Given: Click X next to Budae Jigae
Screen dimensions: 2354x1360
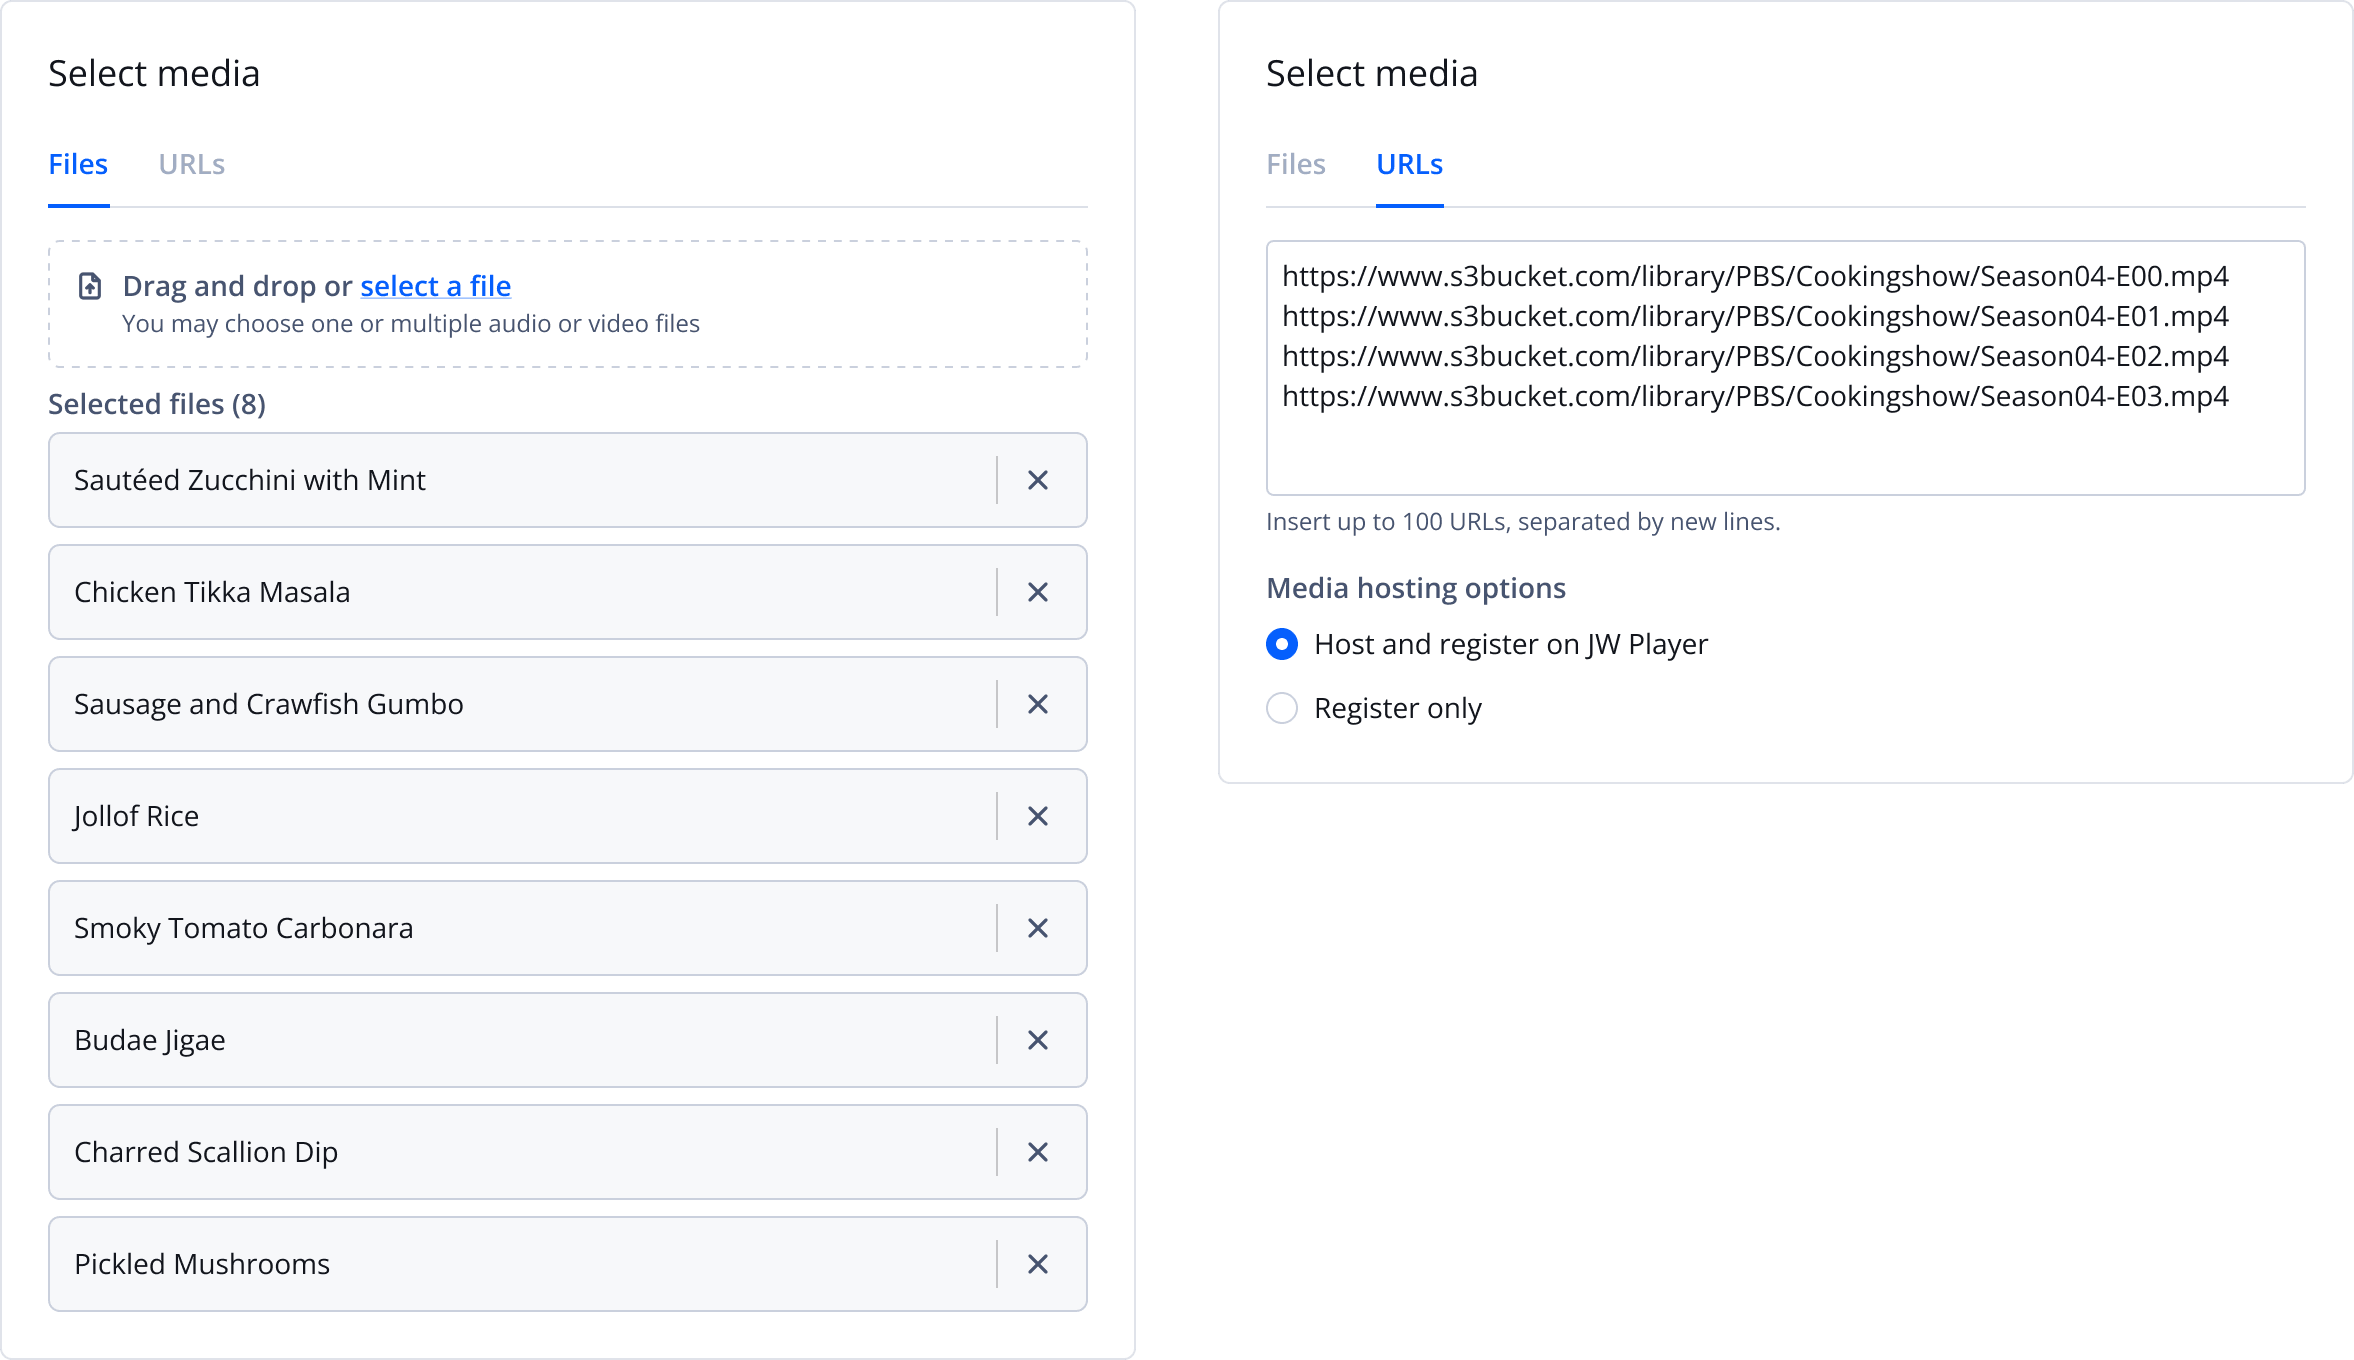Looking at the screenshot, I should (1037, 1040).
